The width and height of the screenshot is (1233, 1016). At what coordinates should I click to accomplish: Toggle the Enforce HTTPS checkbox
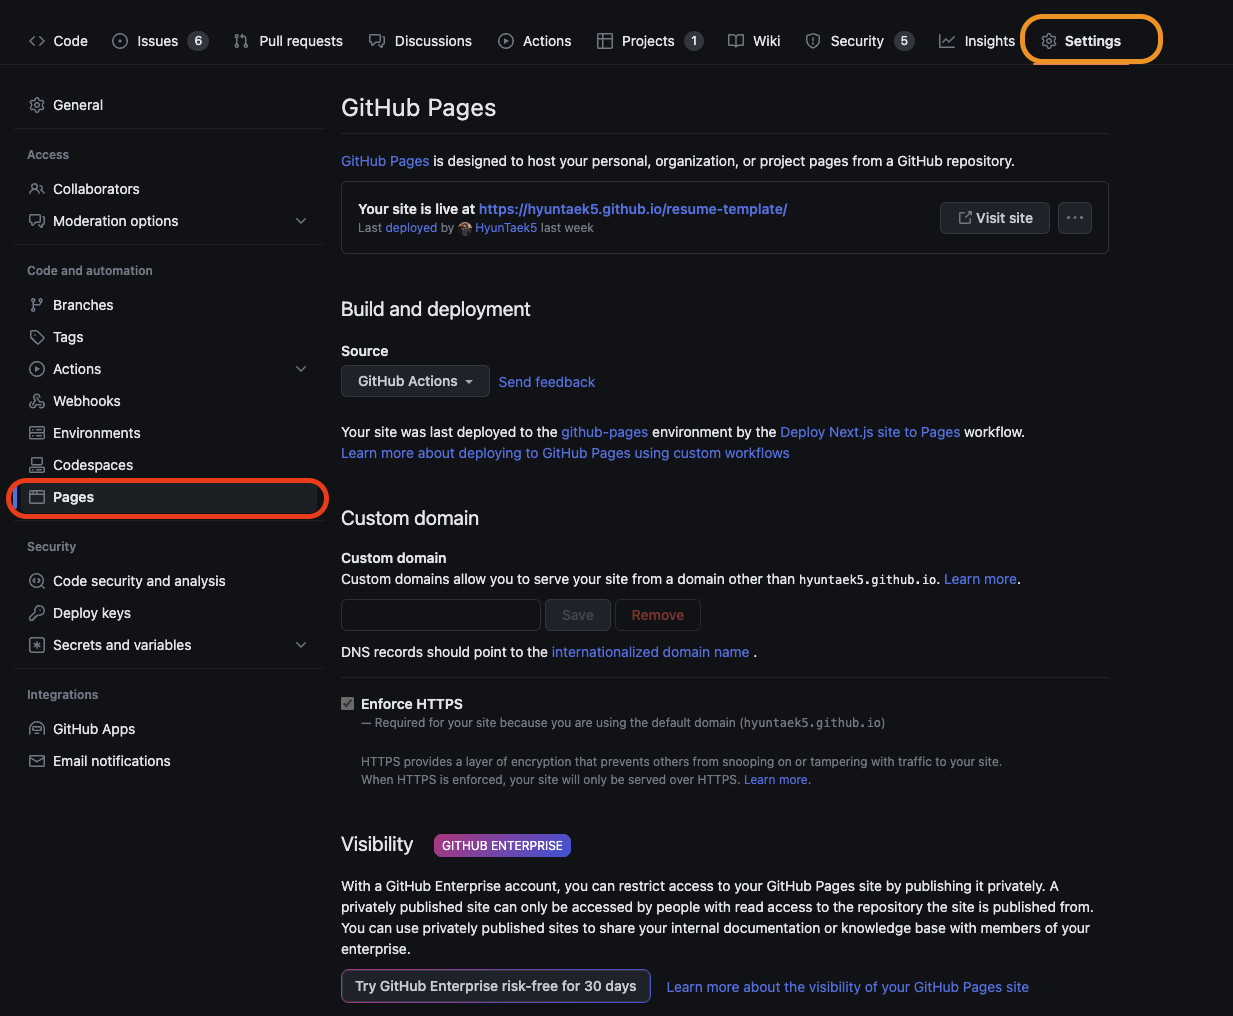tap(347, 704)
